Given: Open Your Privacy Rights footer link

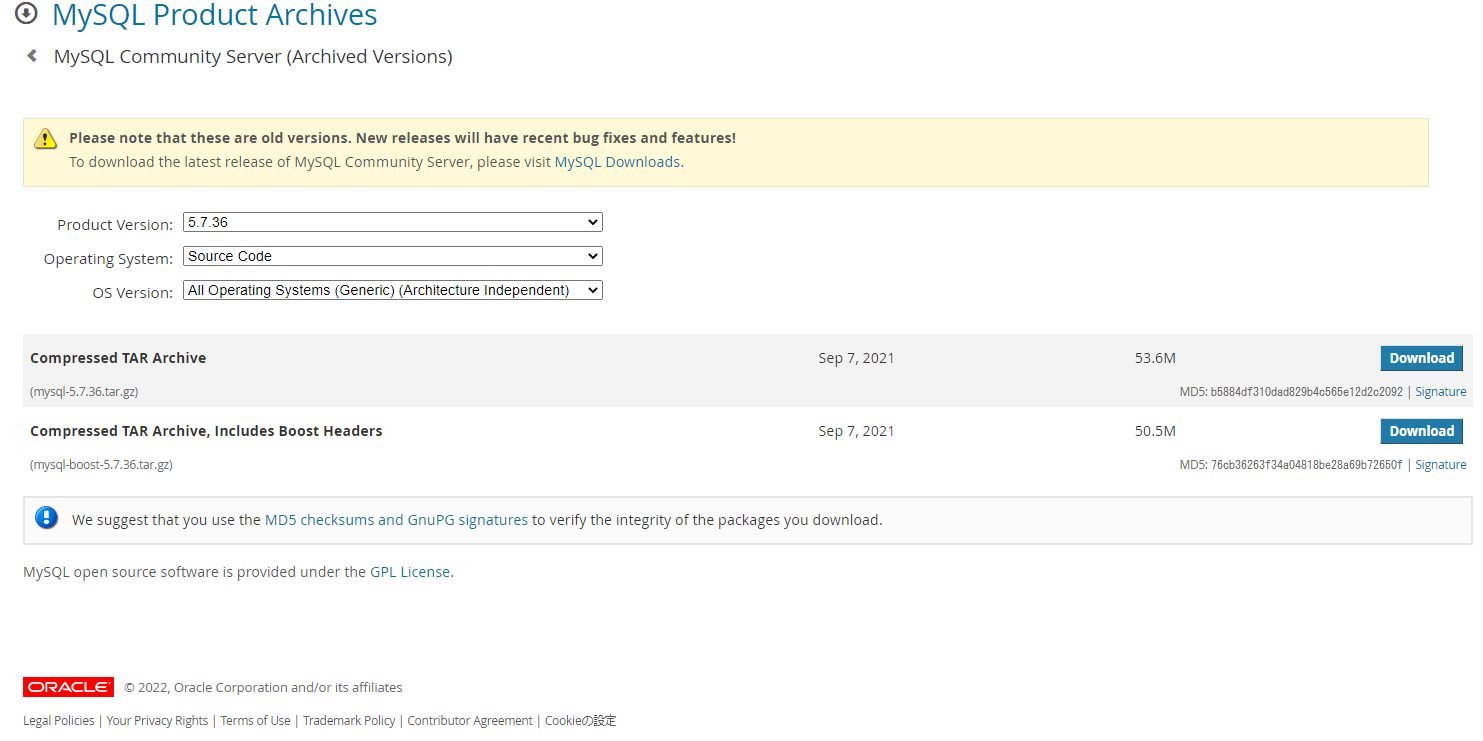Looking at the screenshot, I should pyautogui.click(x=157, y=721).
